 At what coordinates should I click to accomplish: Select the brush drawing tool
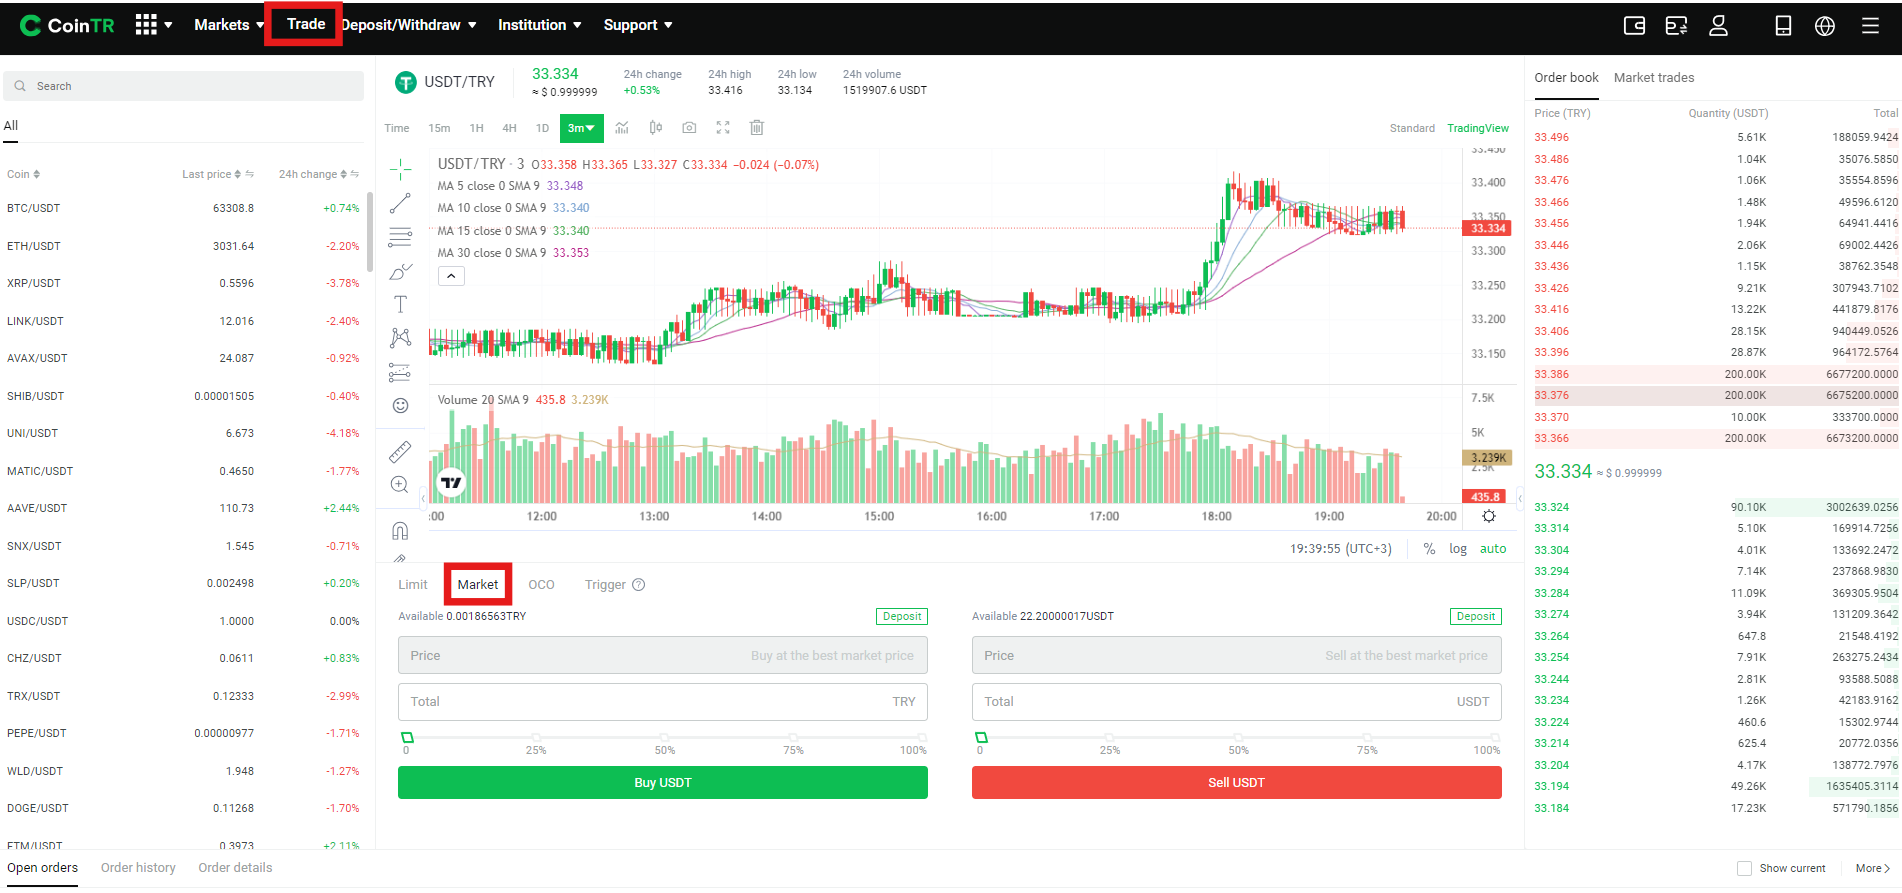(x=400, y=271)
